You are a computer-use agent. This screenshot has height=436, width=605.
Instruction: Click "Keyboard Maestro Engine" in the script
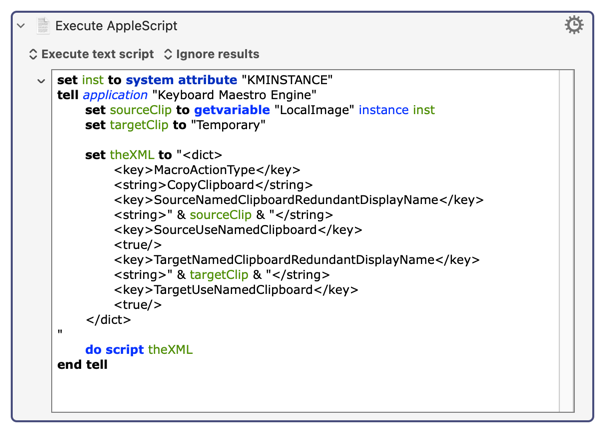(234, 95)
